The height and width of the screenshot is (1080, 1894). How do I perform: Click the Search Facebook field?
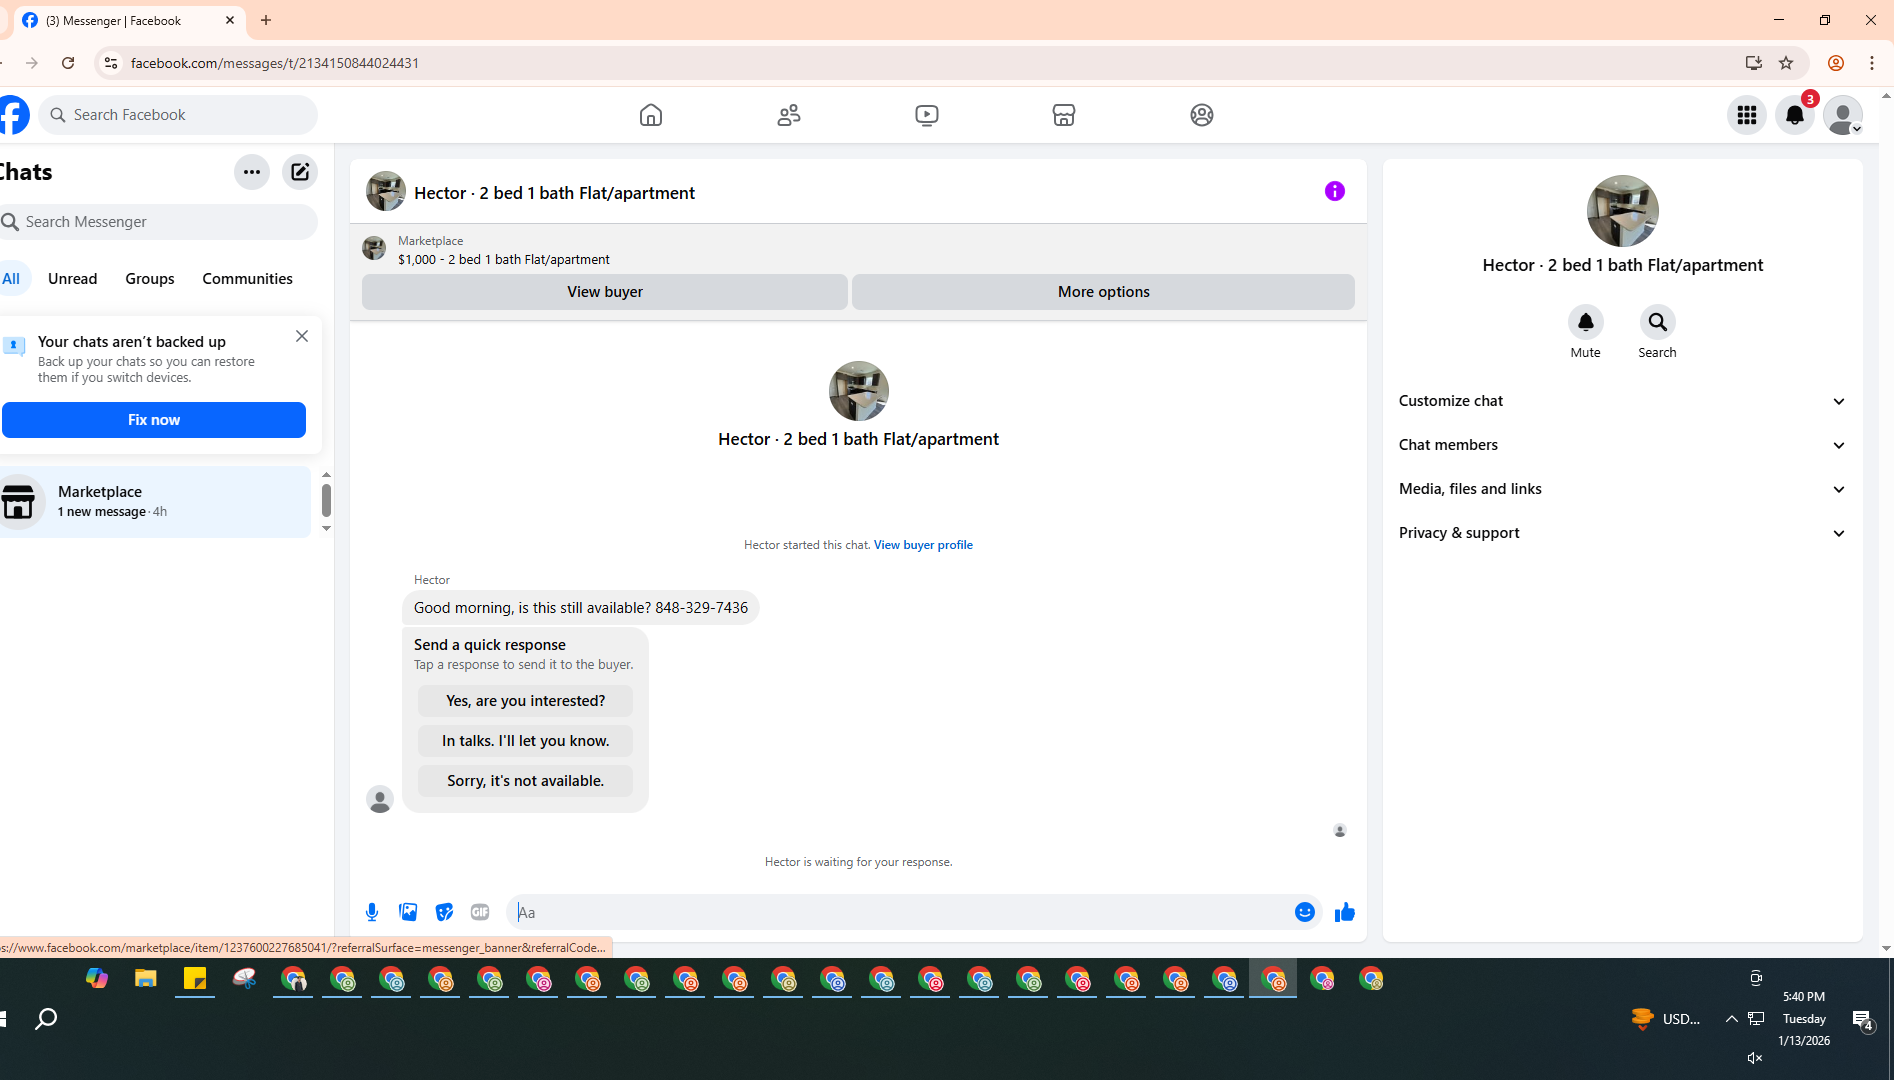pyautogui.click(x=179, y=115)
